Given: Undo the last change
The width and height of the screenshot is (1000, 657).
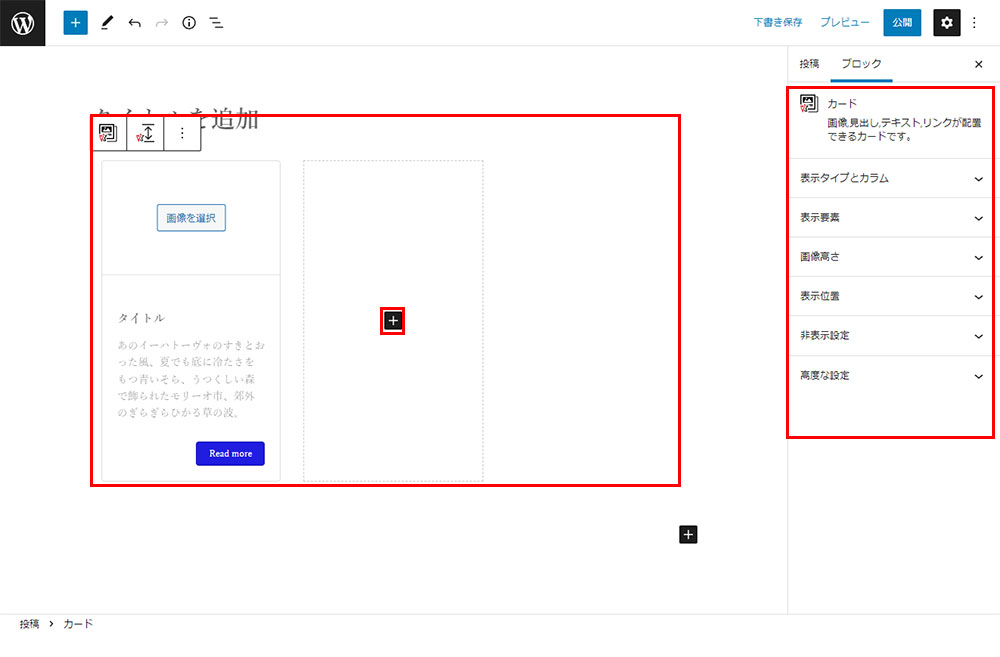Looking at the screenshot, I should coord(134,22).
